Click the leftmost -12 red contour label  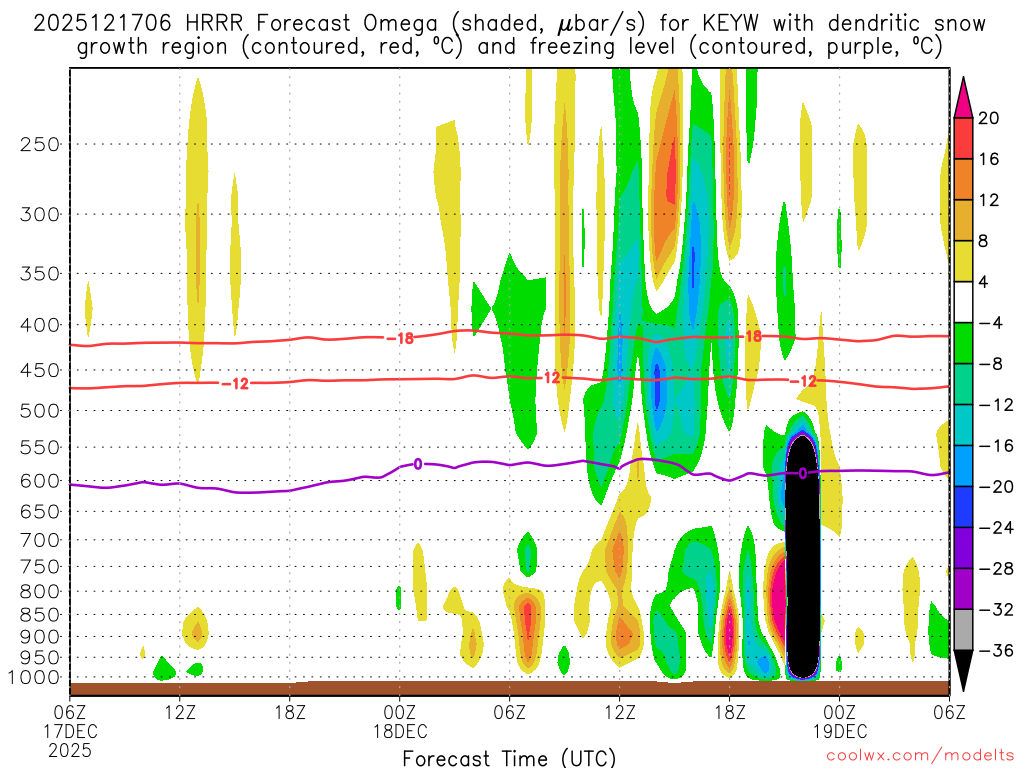(x=235, y=384)
